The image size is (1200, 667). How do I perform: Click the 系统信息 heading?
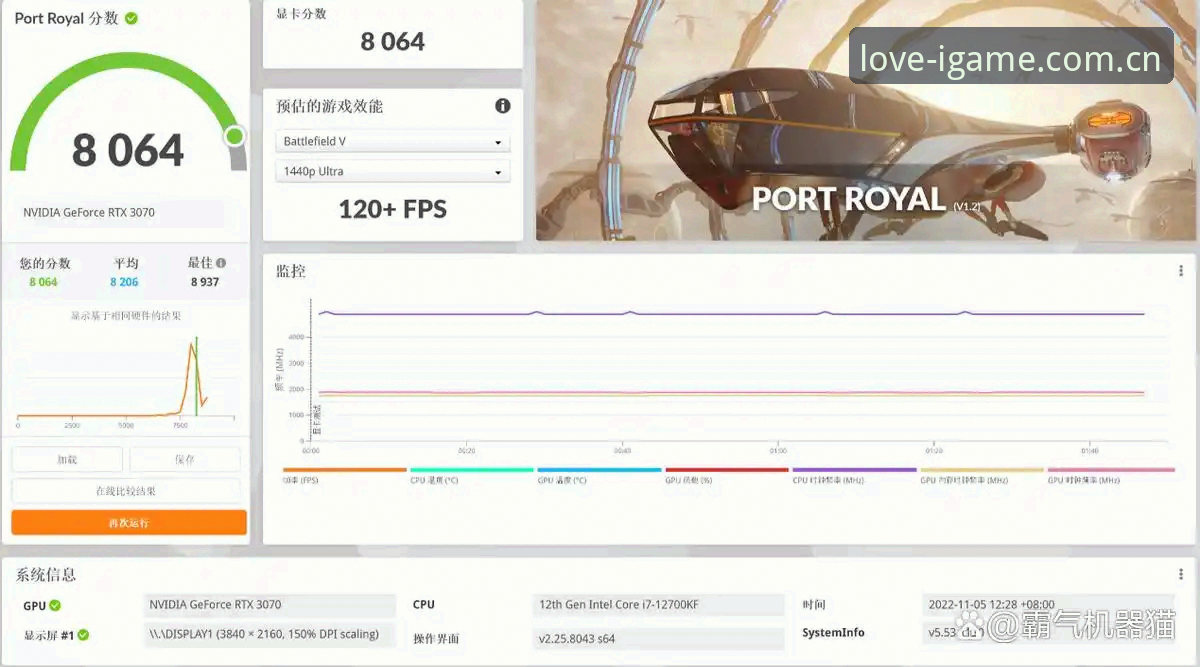tap(46, 575)
